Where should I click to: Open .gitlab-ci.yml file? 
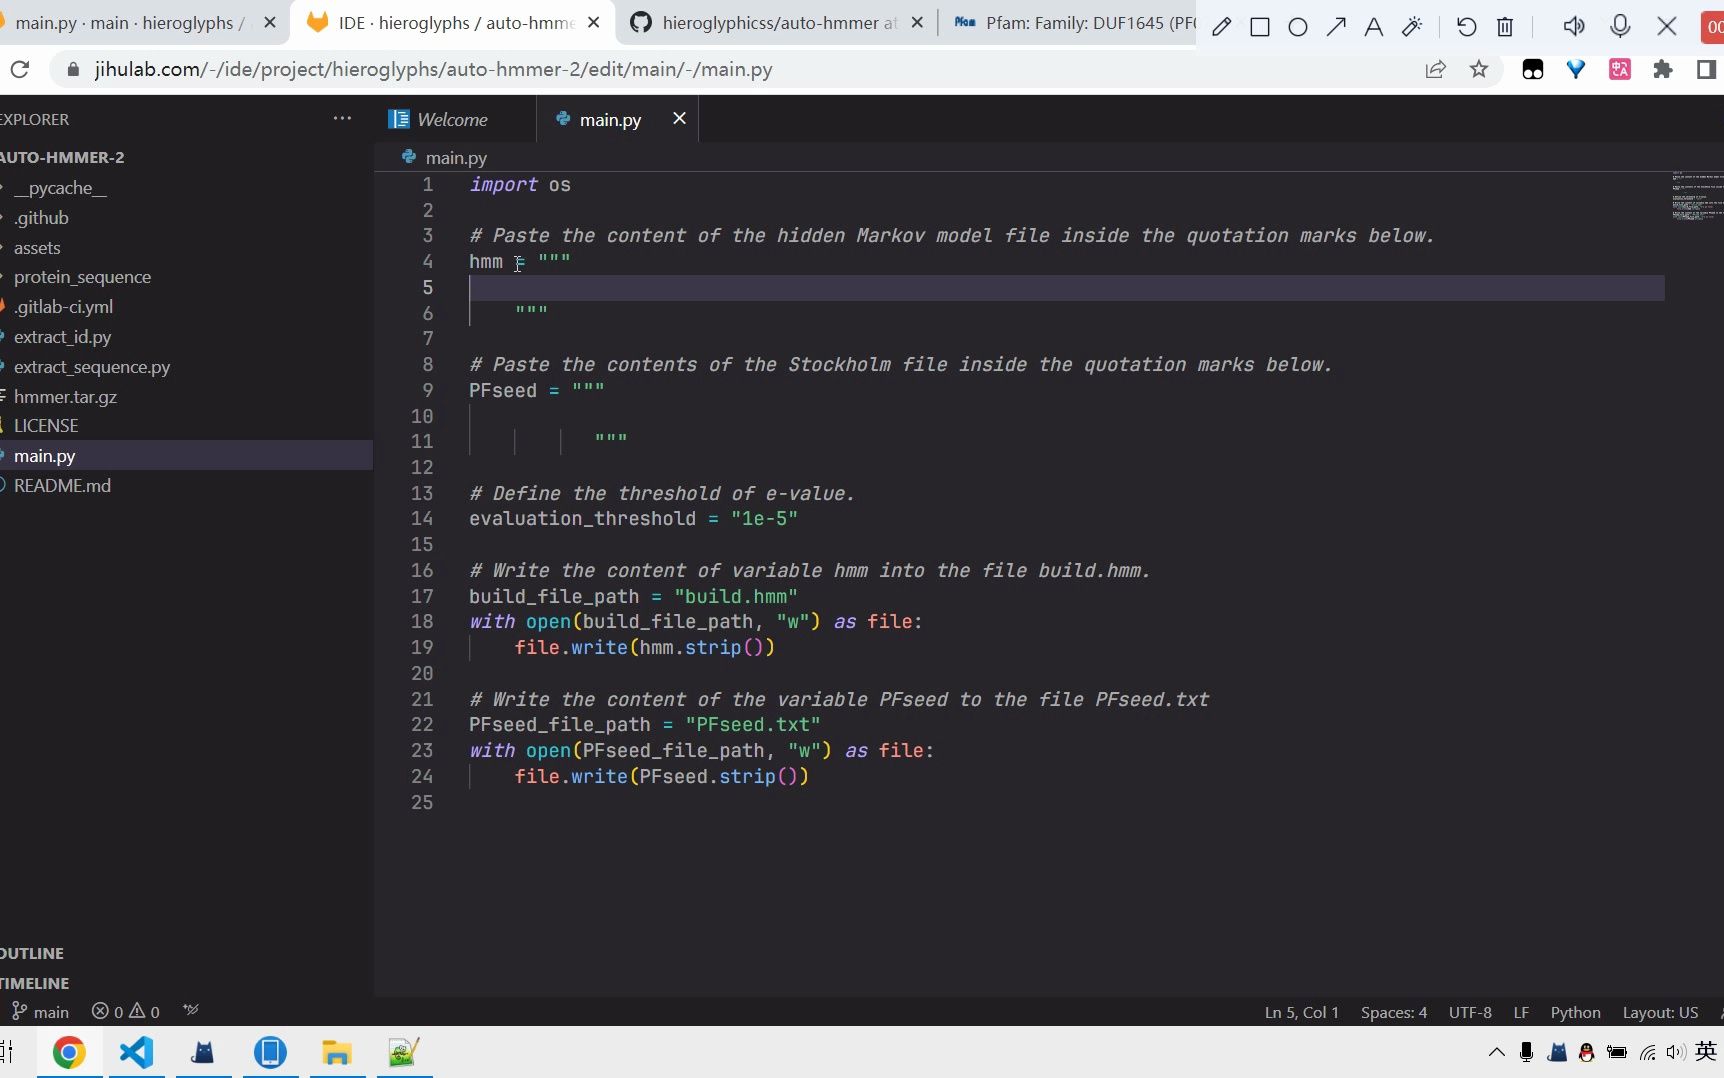coord(63,307)
